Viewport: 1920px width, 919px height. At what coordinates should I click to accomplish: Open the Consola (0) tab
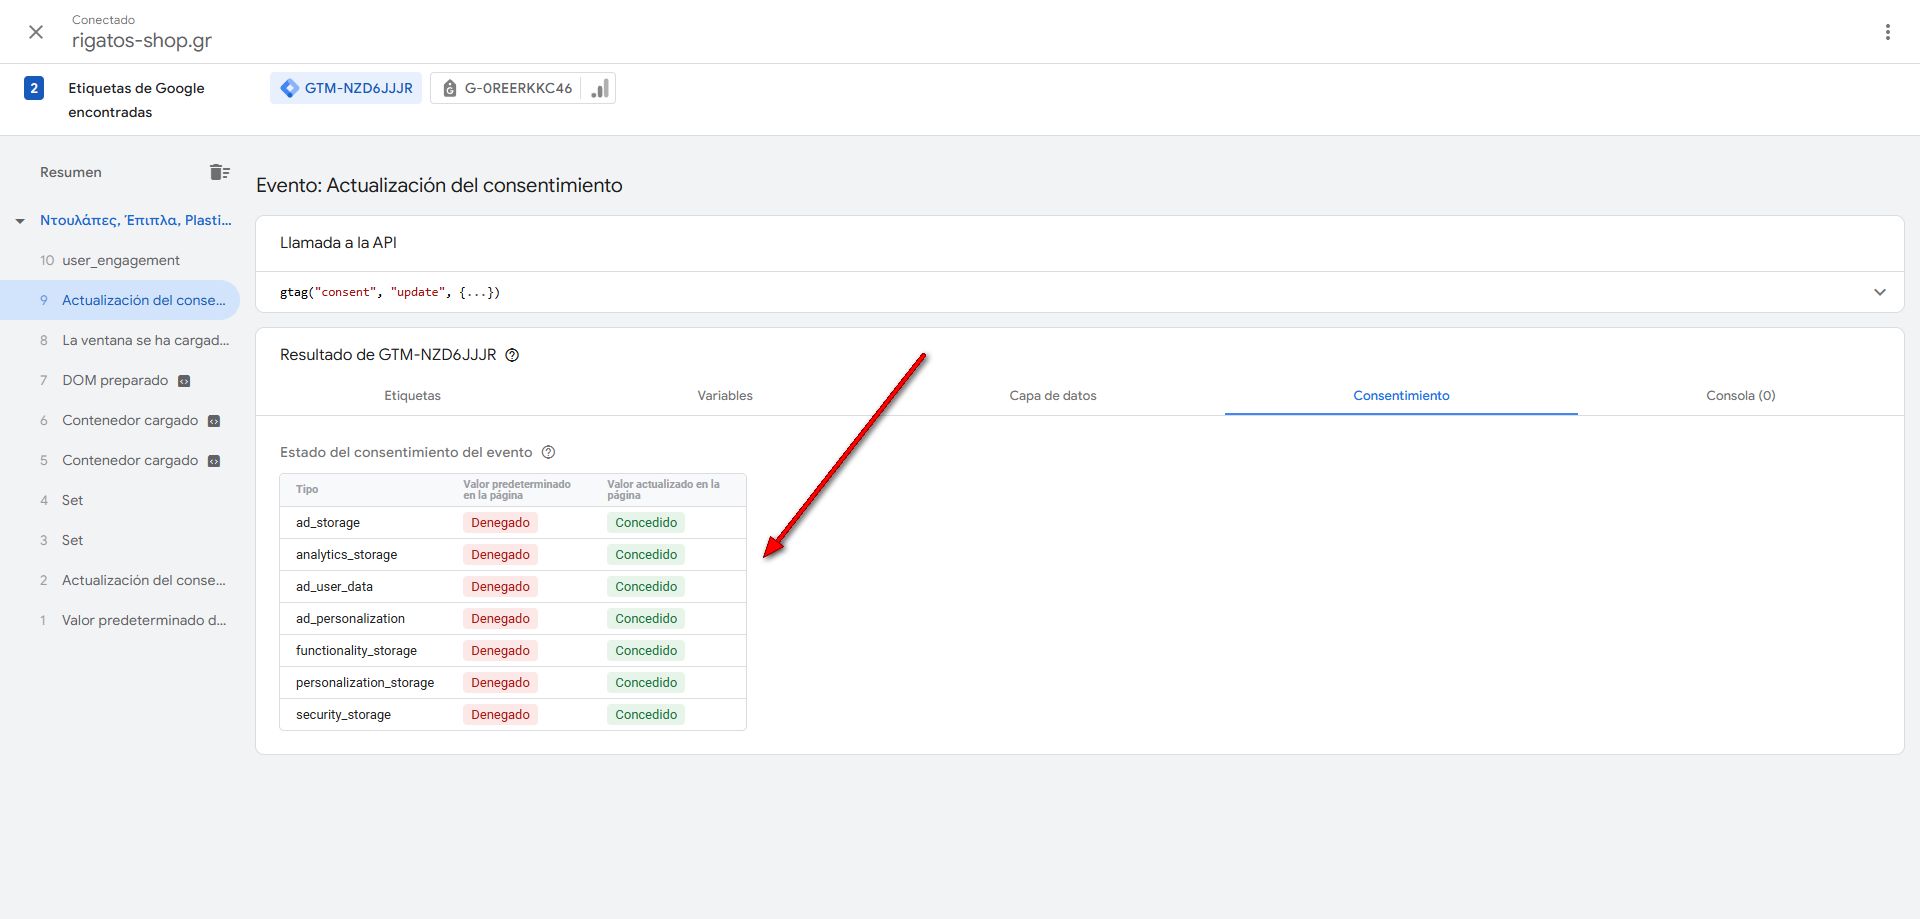(1741, 395)
